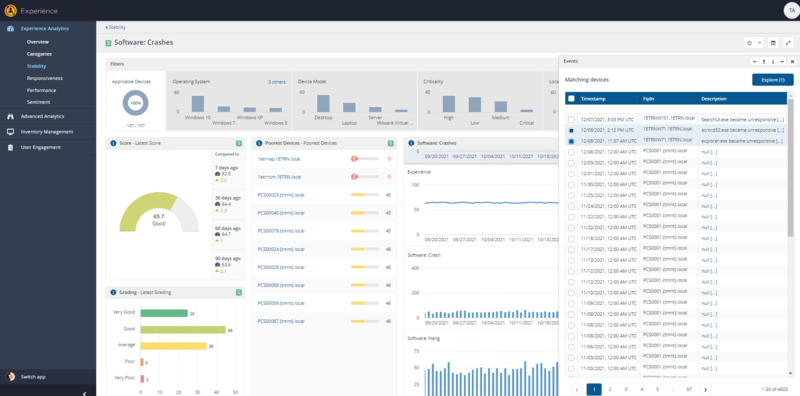Go to next page with right chevron
Image resolution: width=800 pixels, height=396 pixels.
[x=705, y=389]
